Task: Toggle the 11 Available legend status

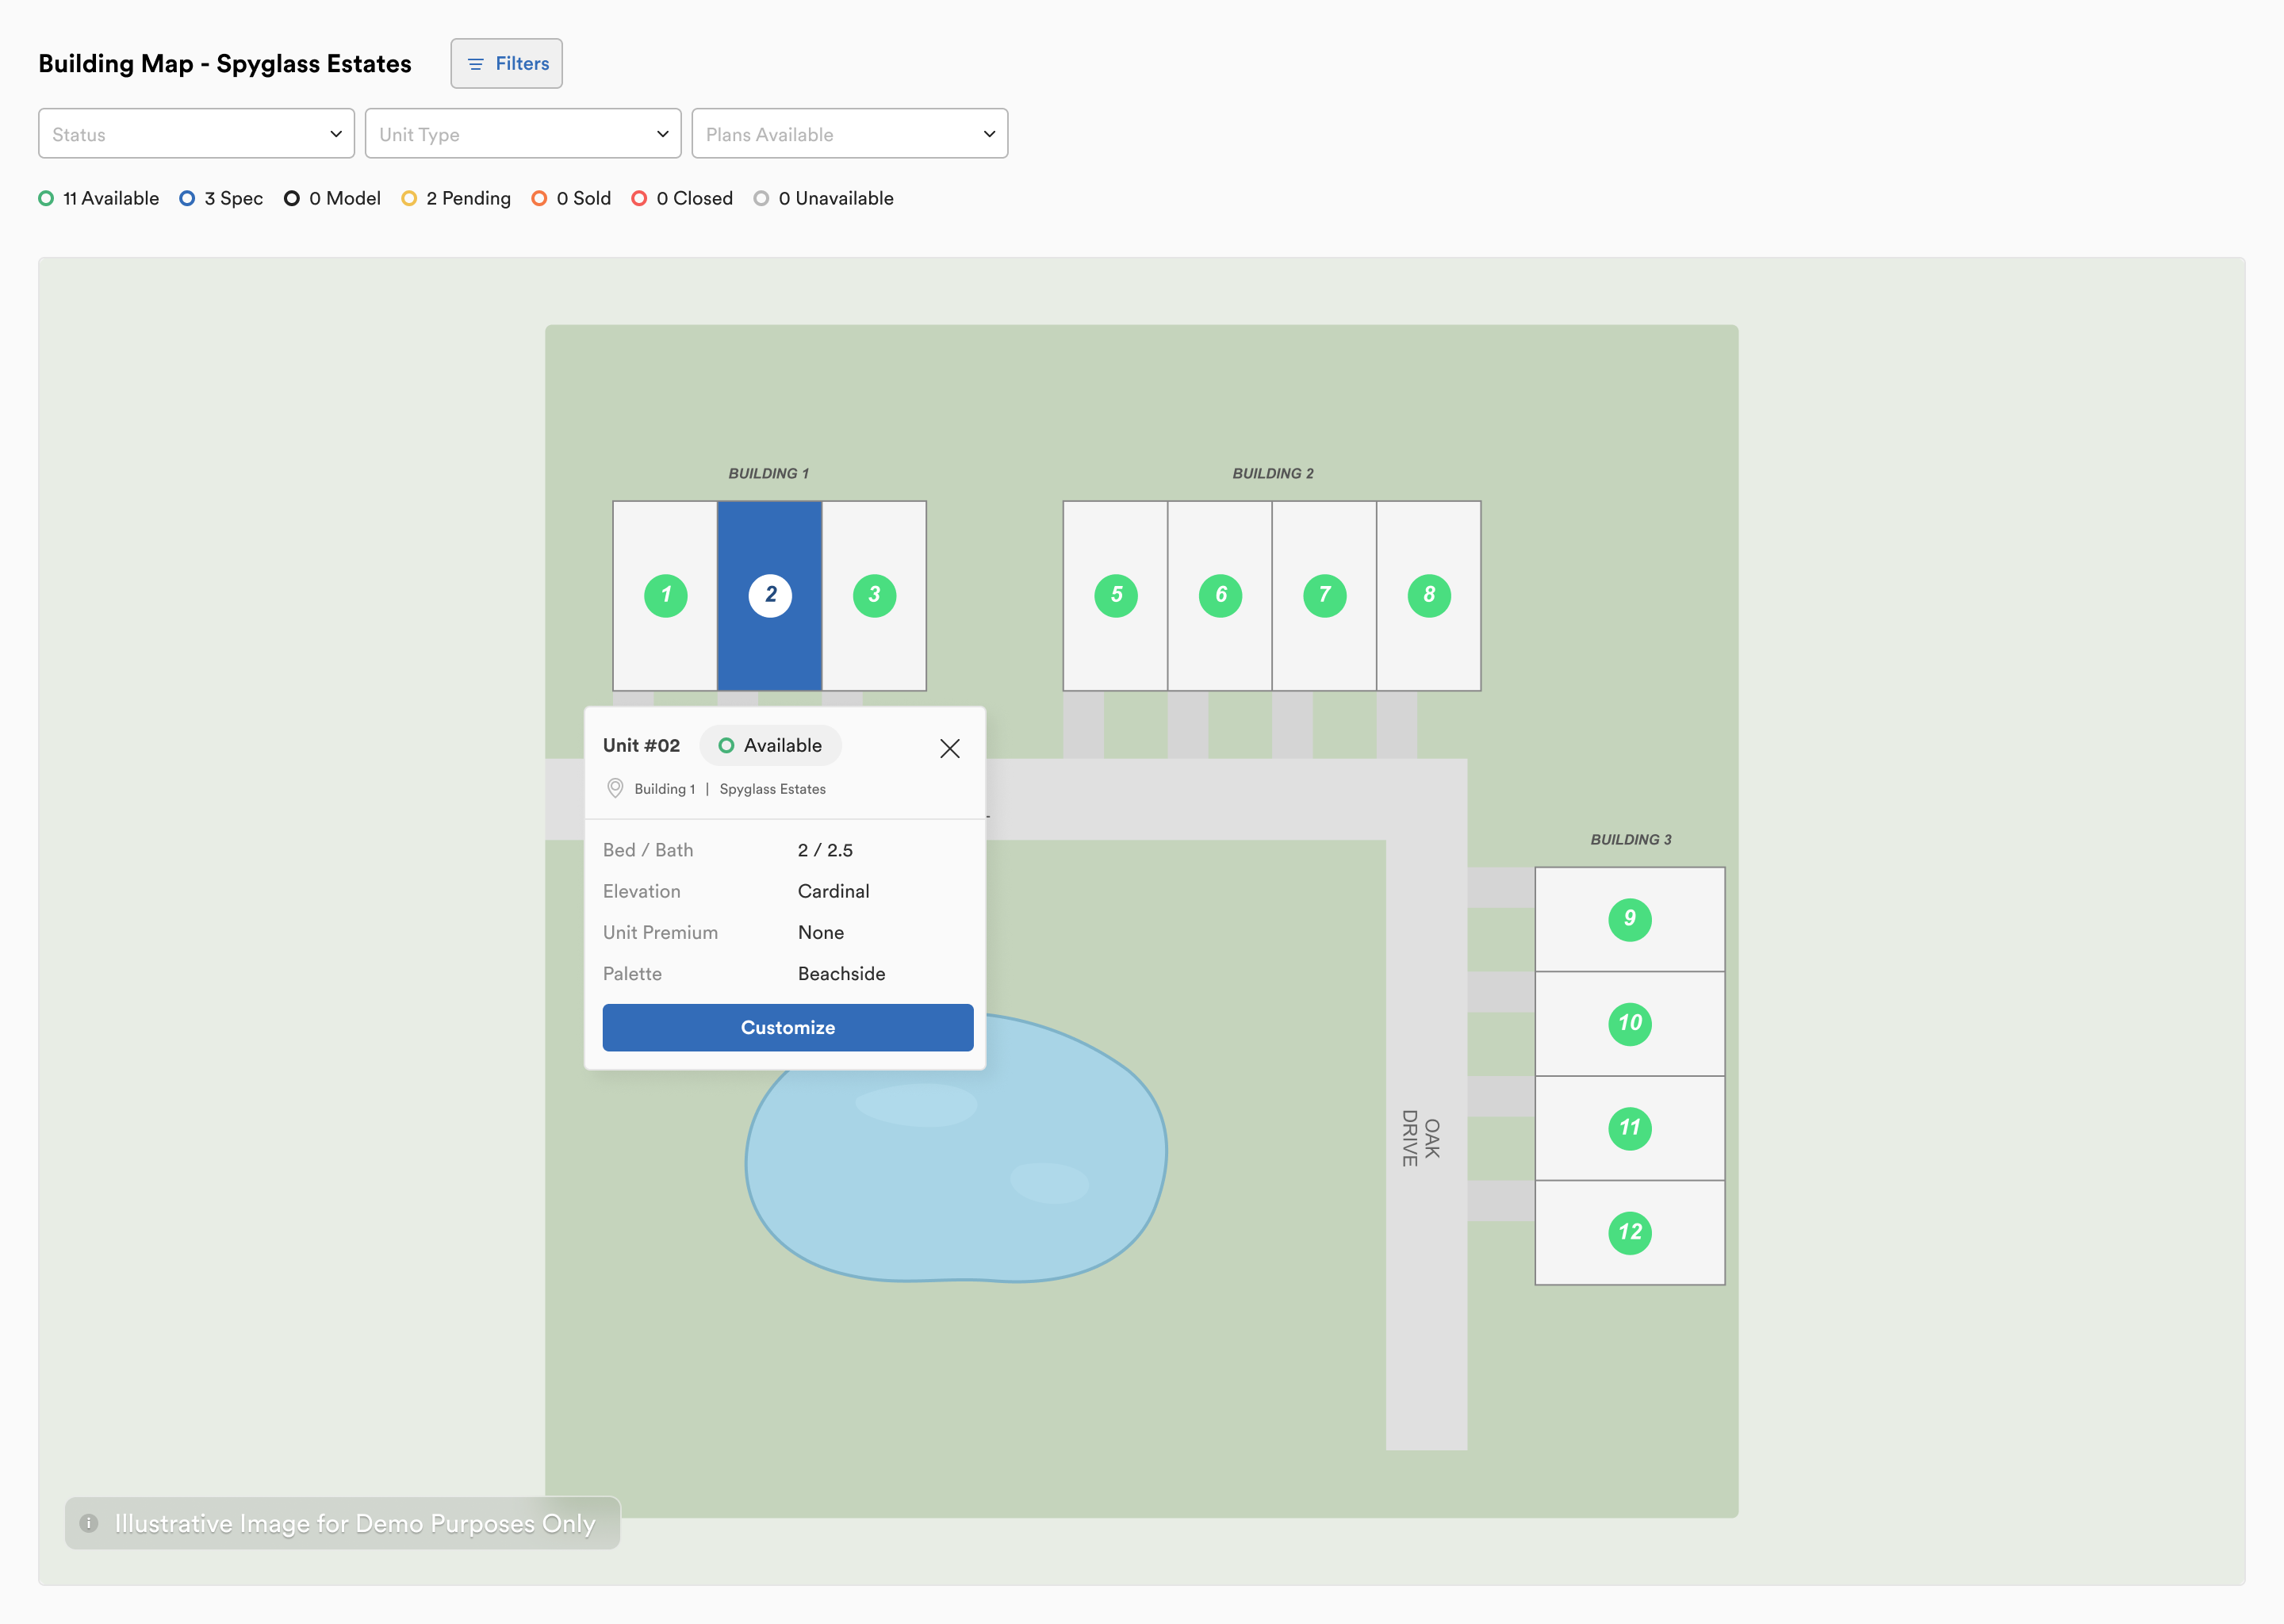Action: coord(99,198)
